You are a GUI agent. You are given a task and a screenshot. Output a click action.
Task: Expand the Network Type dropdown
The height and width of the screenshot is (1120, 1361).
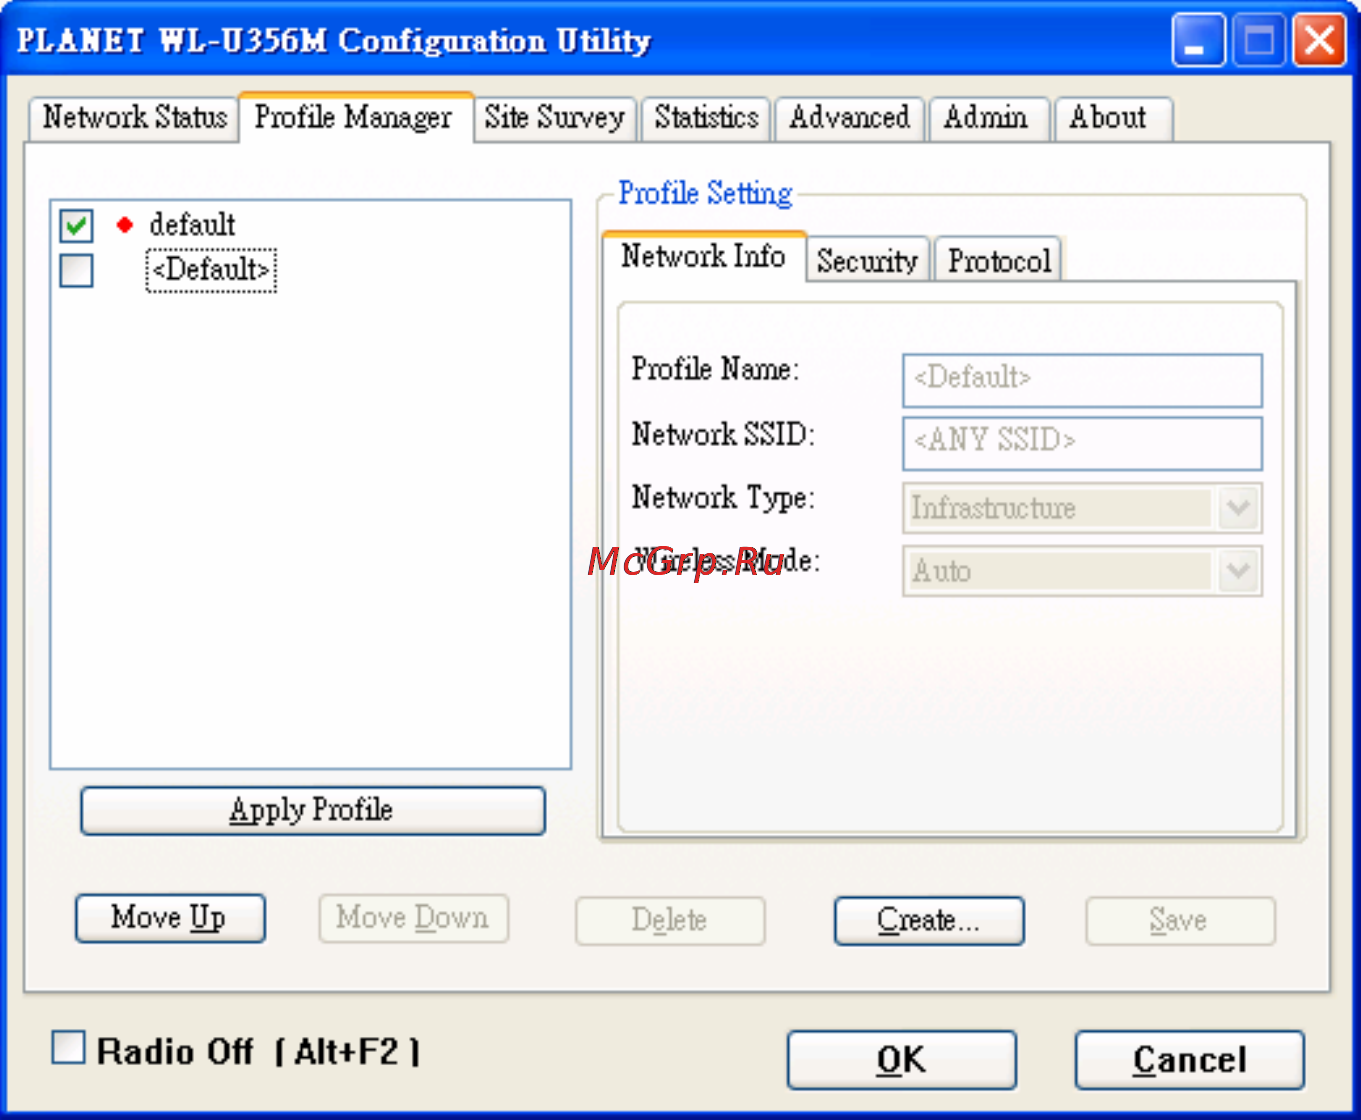tap(1238, 509)
